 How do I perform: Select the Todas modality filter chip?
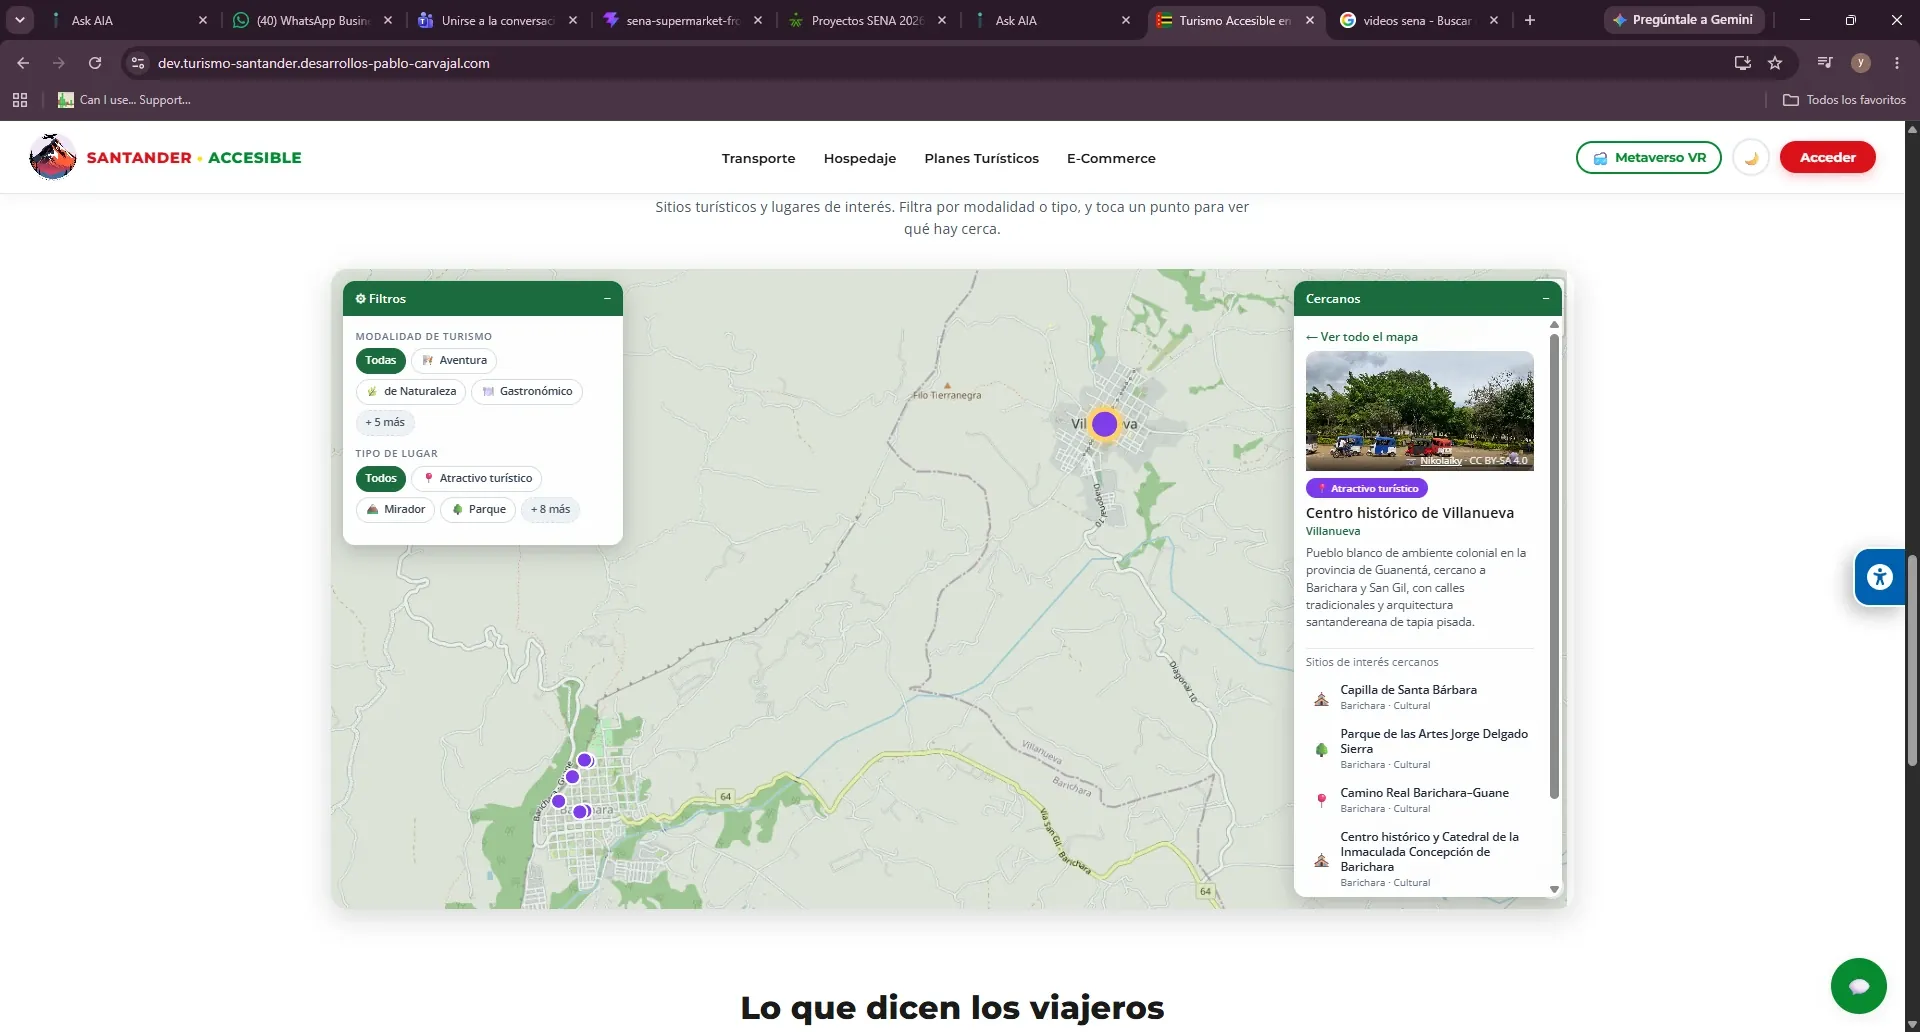click(380, 361)
